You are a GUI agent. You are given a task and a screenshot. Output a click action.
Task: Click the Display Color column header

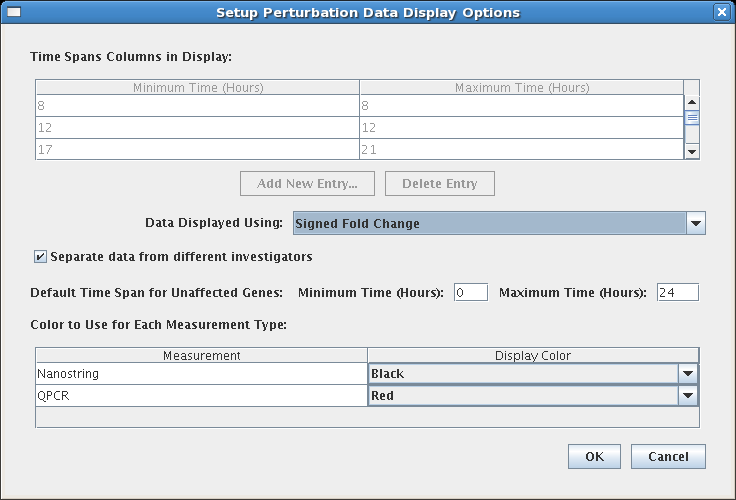[x=533, y=355]
